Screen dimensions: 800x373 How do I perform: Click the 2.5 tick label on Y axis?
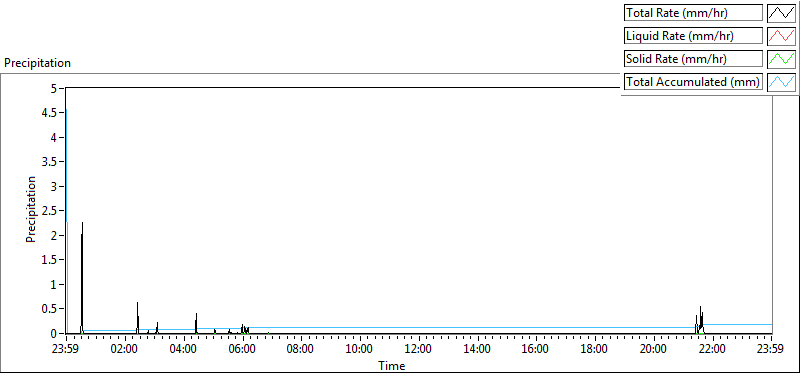pos(56,211)
